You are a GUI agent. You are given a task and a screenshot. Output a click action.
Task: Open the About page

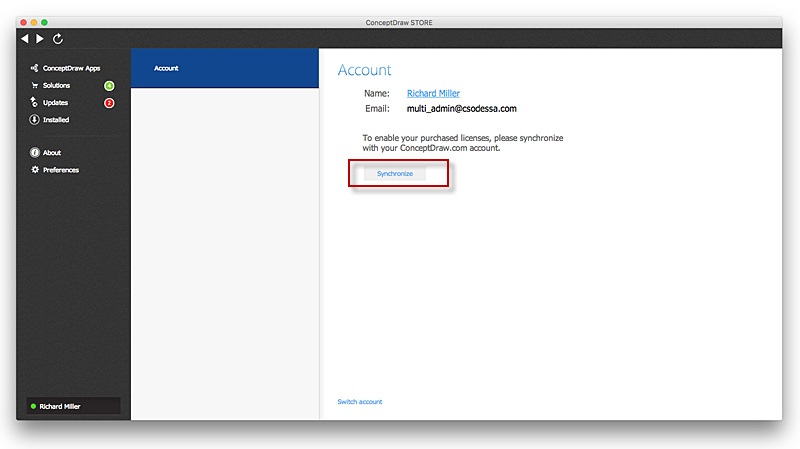pos(52,153)
